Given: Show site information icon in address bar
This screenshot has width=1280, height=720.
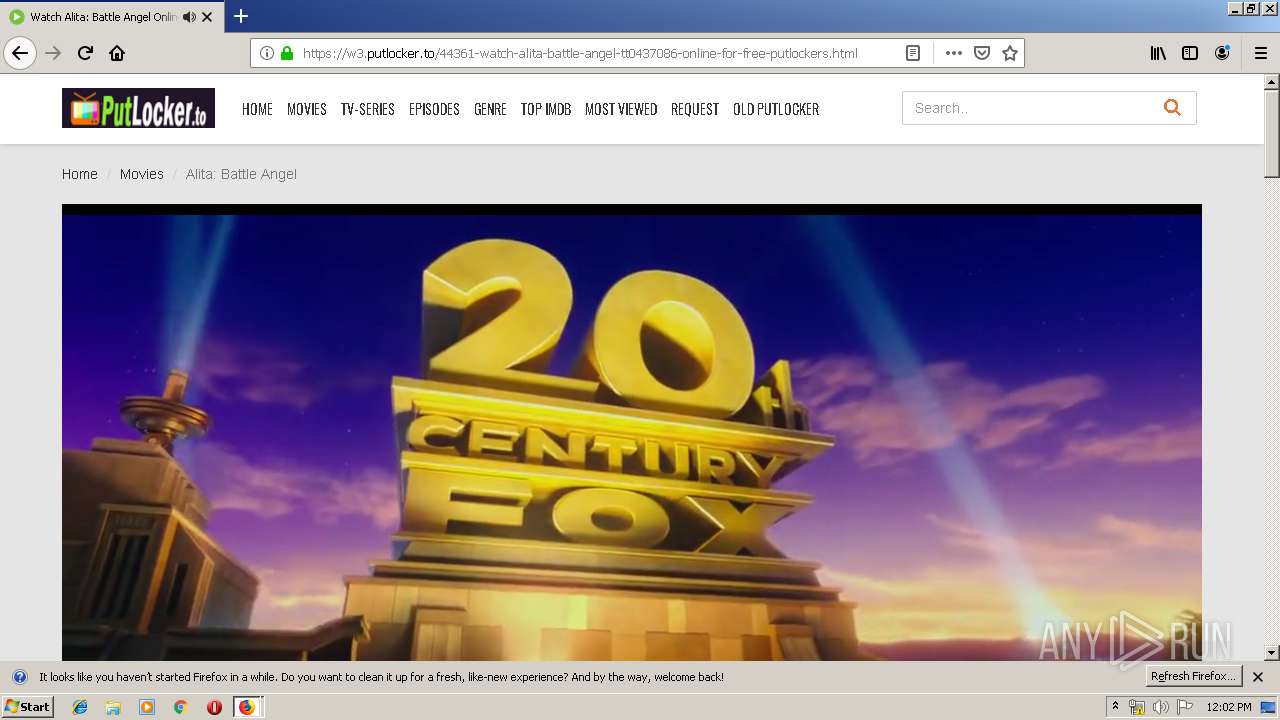Looking at the screenshot, I should pos(267,53).
